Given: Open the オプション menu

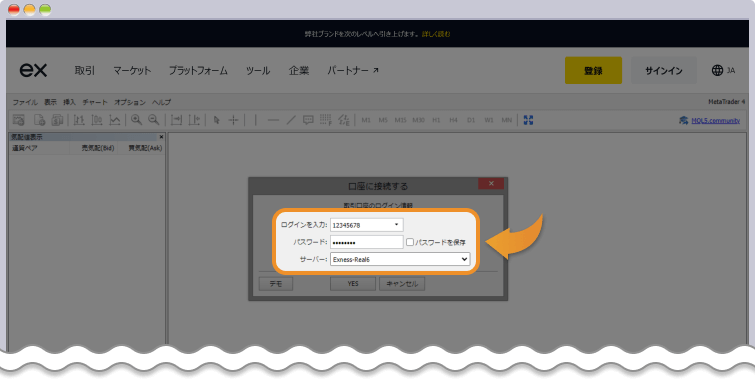Looking at the screenshot, I should 130,102.
